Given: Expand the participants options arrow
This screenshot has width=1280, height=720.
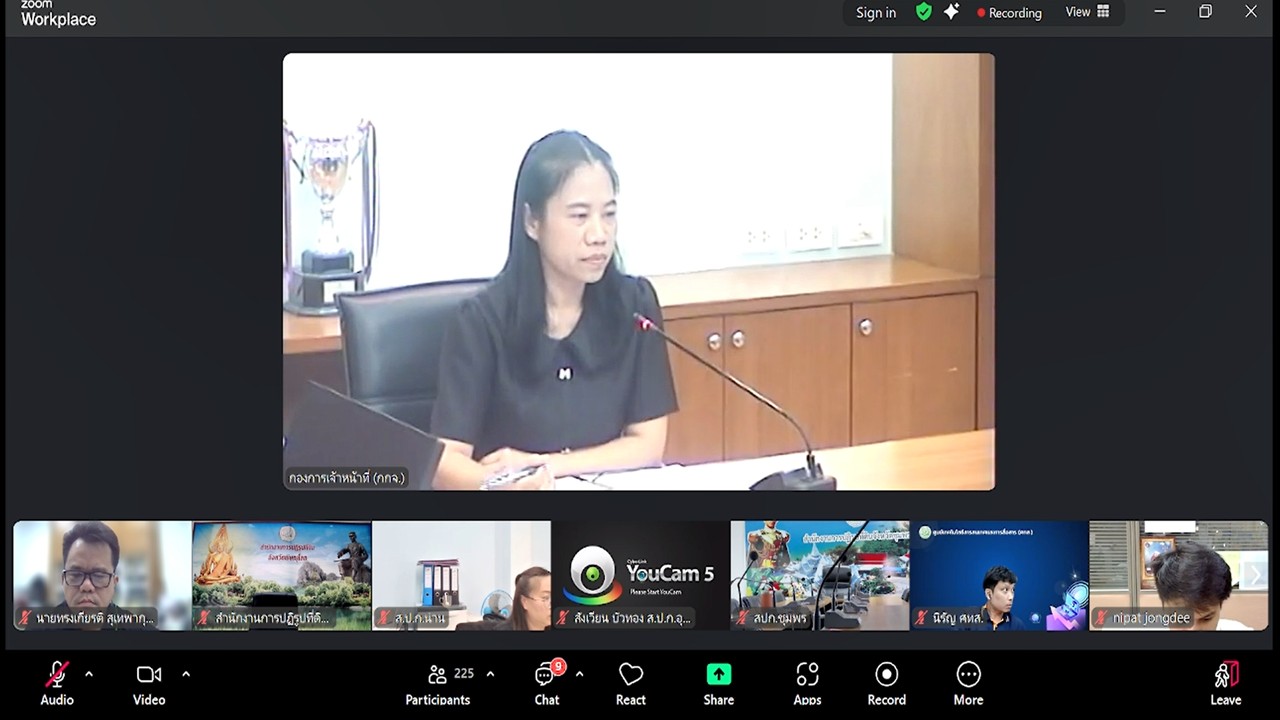Looking at the screenshot, I should (x=490, y=674).
